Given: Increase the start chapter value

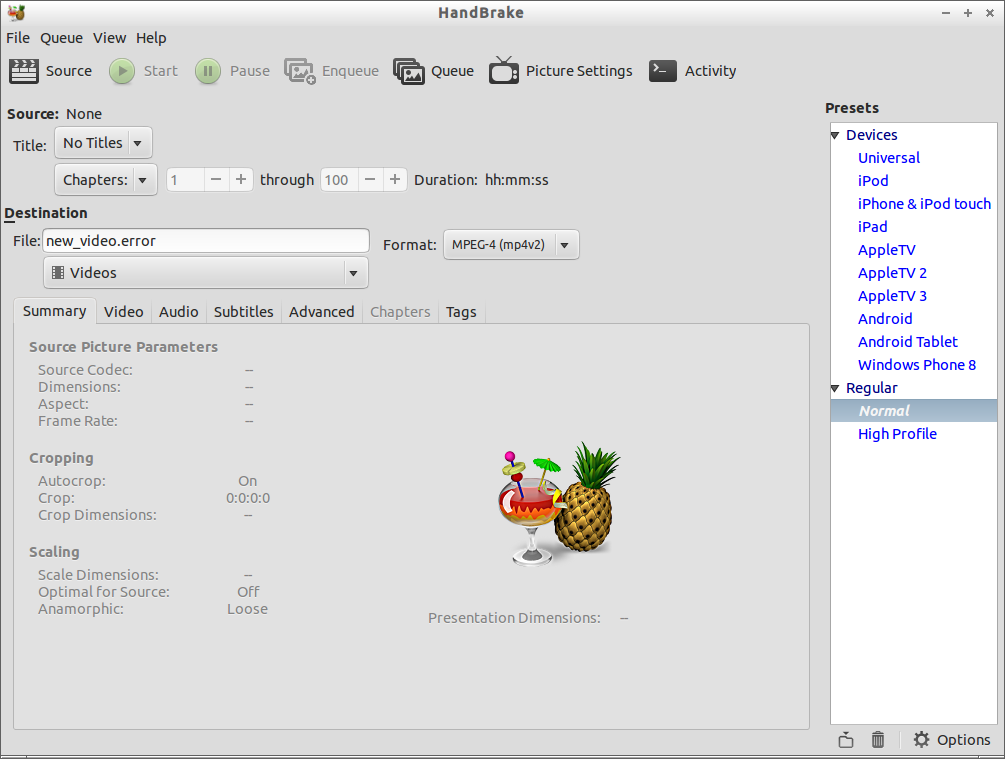Looking at the screenshot, I should (240, 179).
